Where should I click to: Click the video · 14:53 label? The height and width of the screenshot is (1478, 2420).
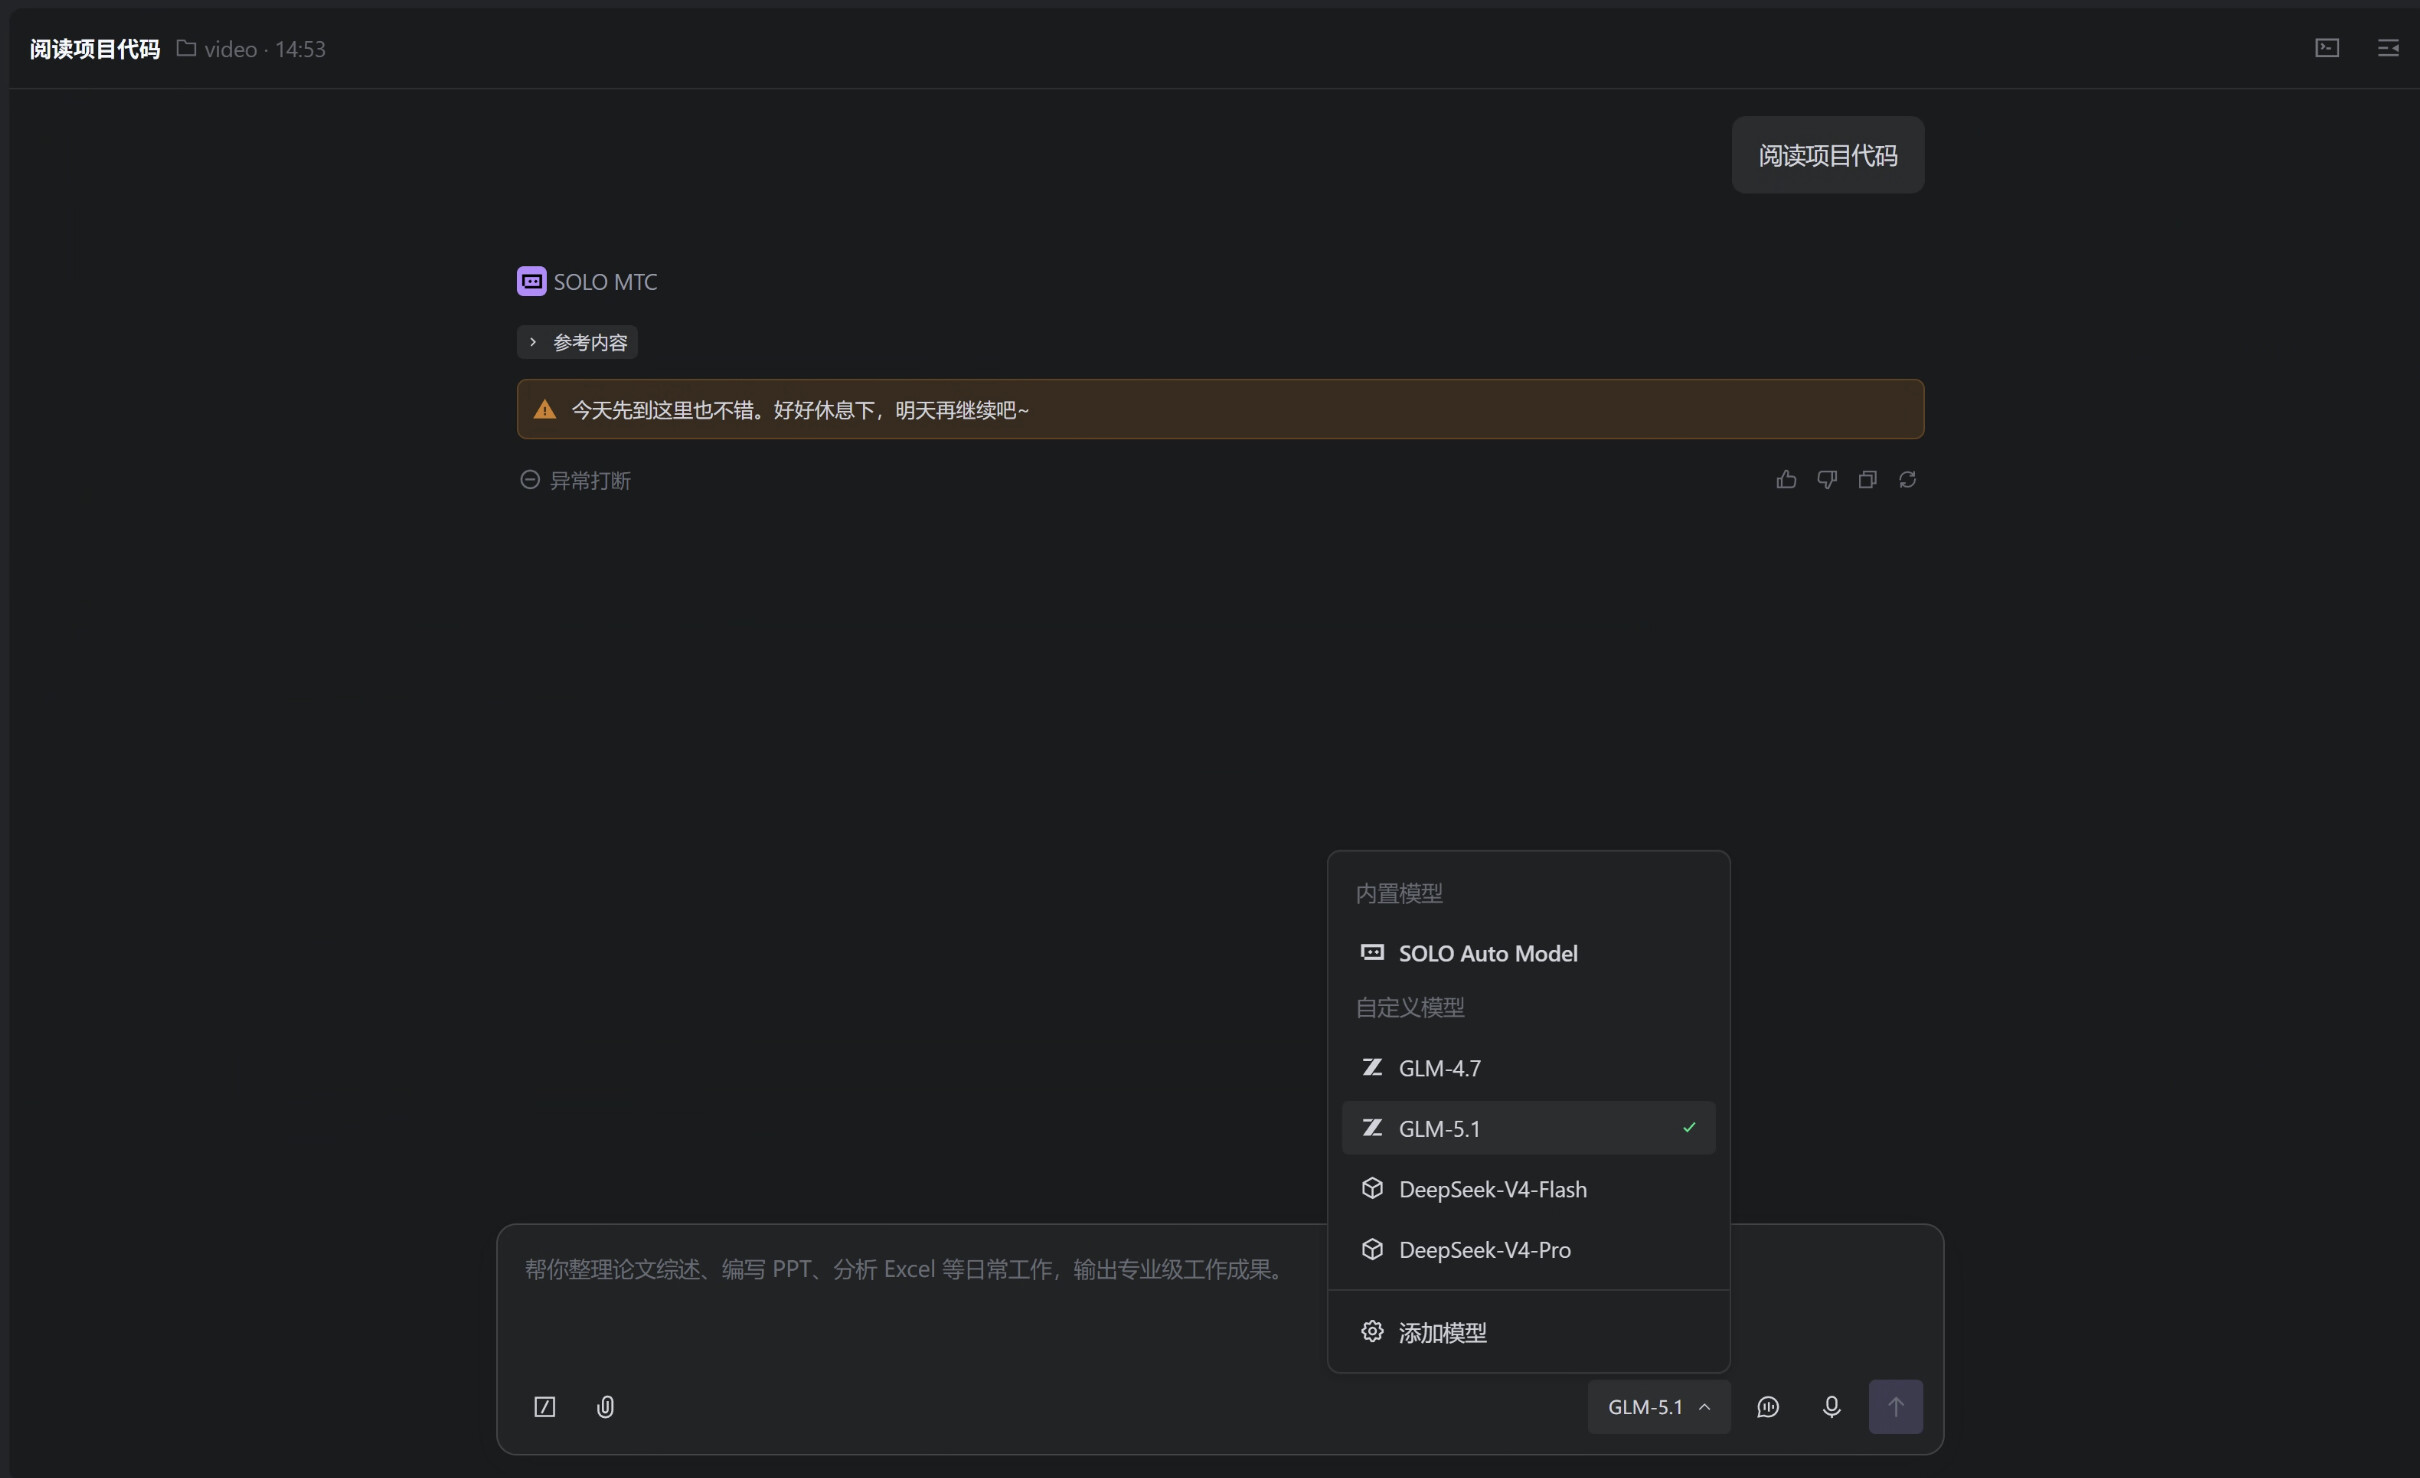click(x=265, y=49)
